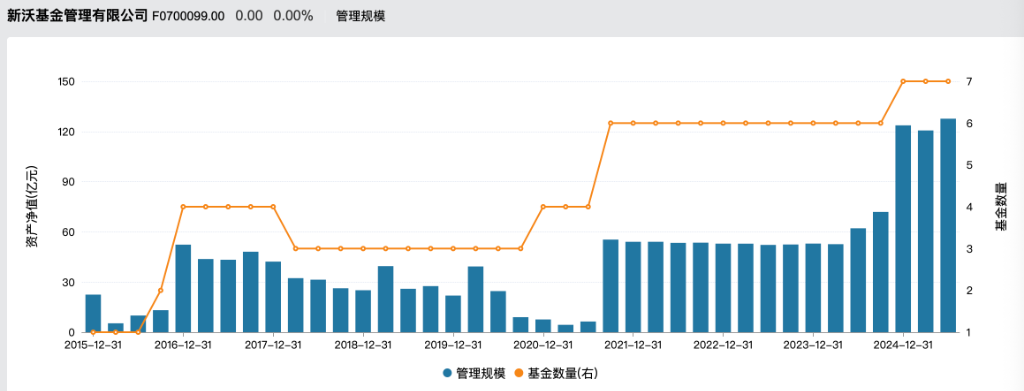This screenshot has width=1024, height=391.
Task: Click the blue bar at 2022-12-31
Action: click(x=723, y=288)
